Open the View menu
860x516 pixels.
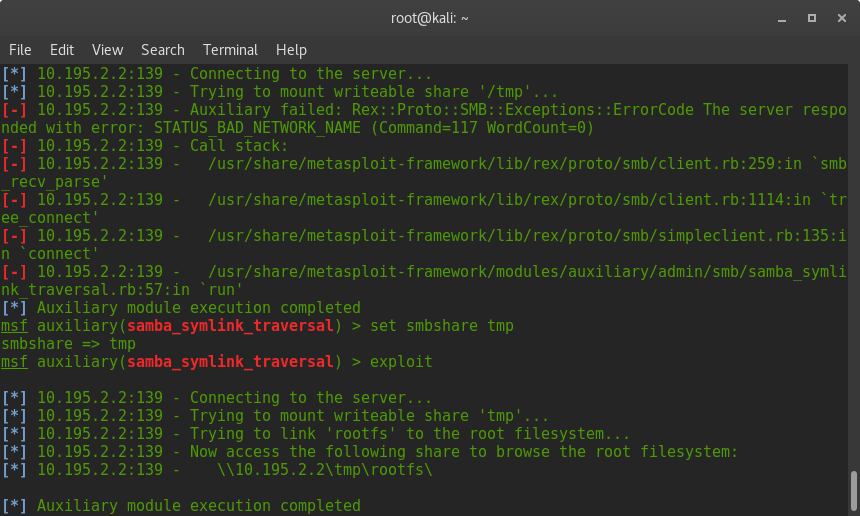pyautogui.click(x=108, y=50)
